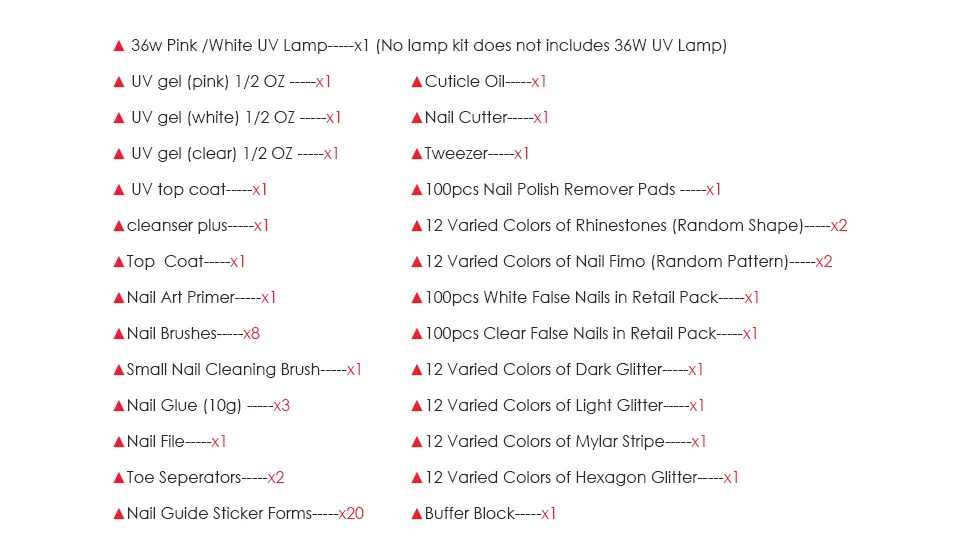
Task: Click red x20 quantity for Sticker Forms
Action: (351, 513)
